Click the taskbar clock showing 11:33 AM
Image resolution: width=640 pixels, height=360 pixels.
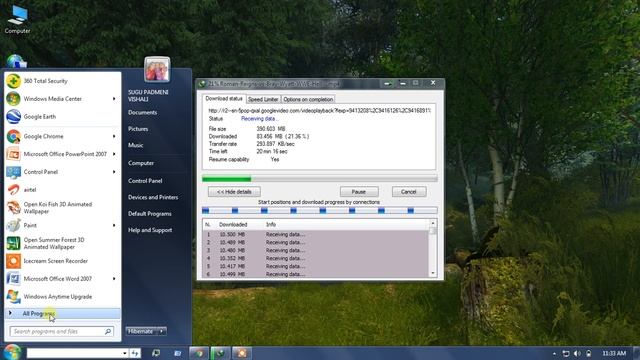click(x=614, y=353)
